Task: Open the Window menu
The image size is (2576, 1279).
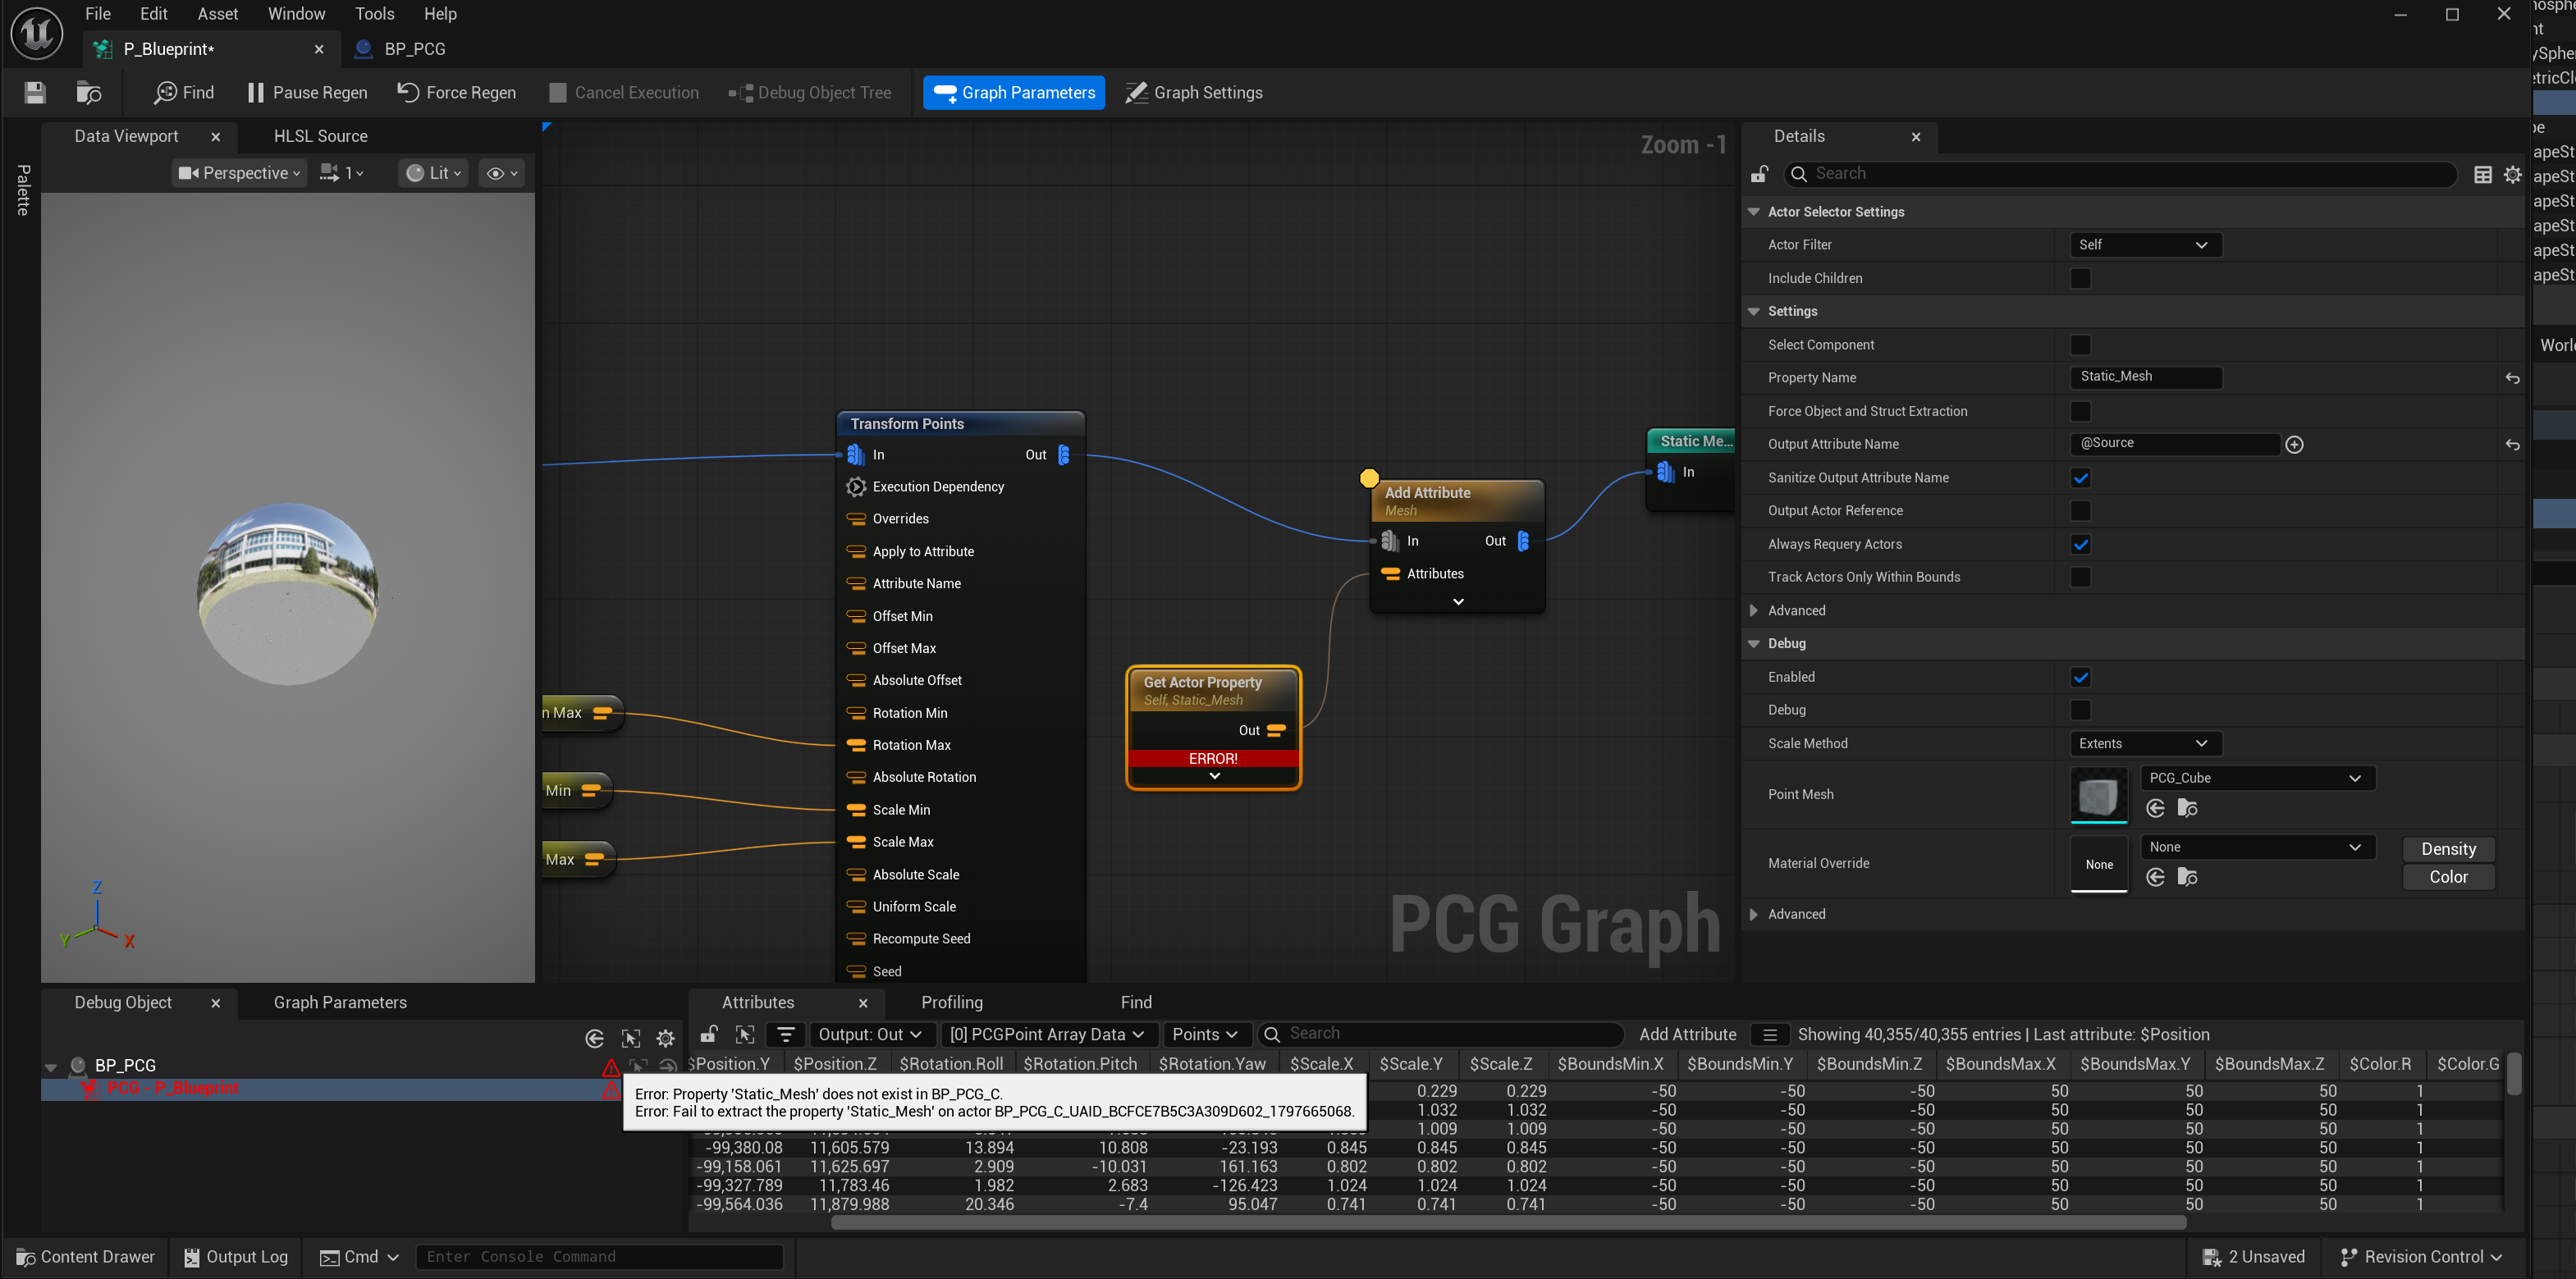Action: [296, 14]
